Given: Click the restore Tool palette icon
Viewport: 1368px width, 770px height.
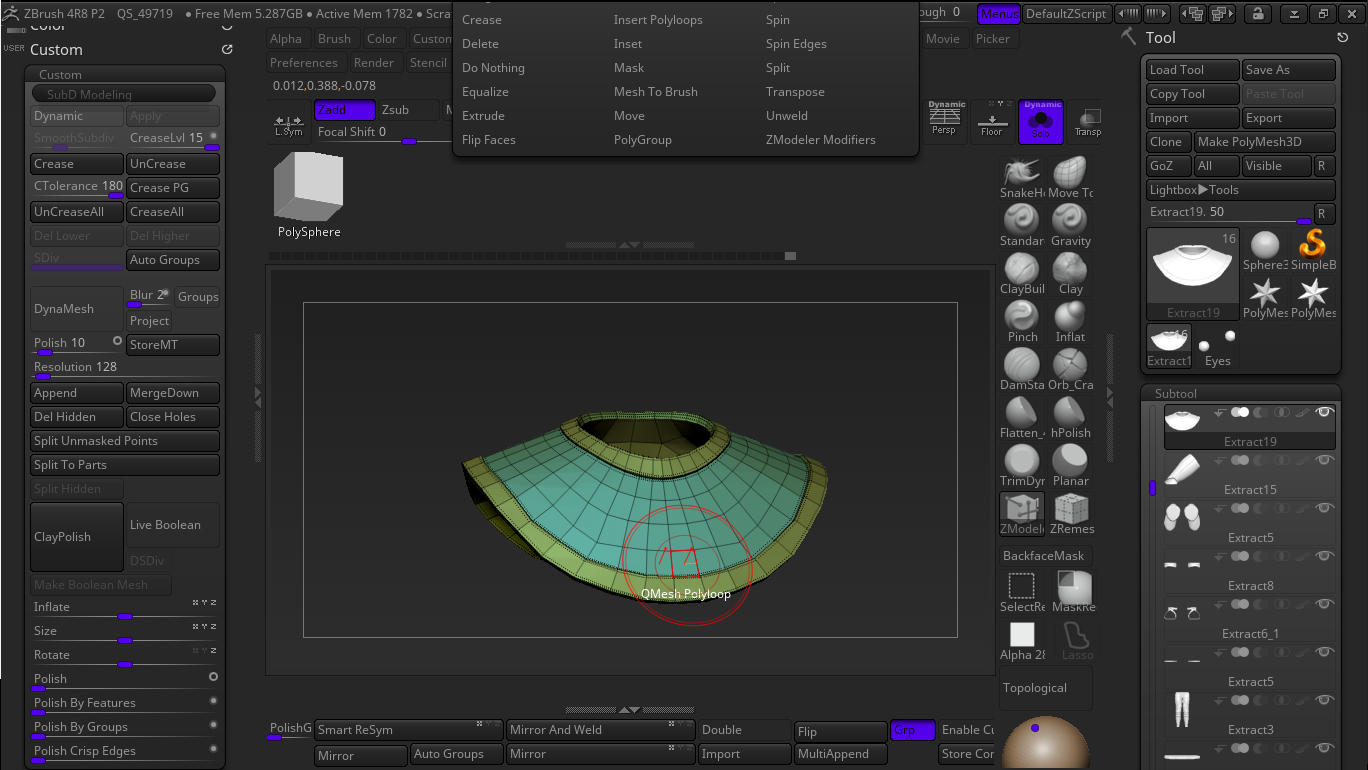Looking at the screenshot, I should [1342, 38].
